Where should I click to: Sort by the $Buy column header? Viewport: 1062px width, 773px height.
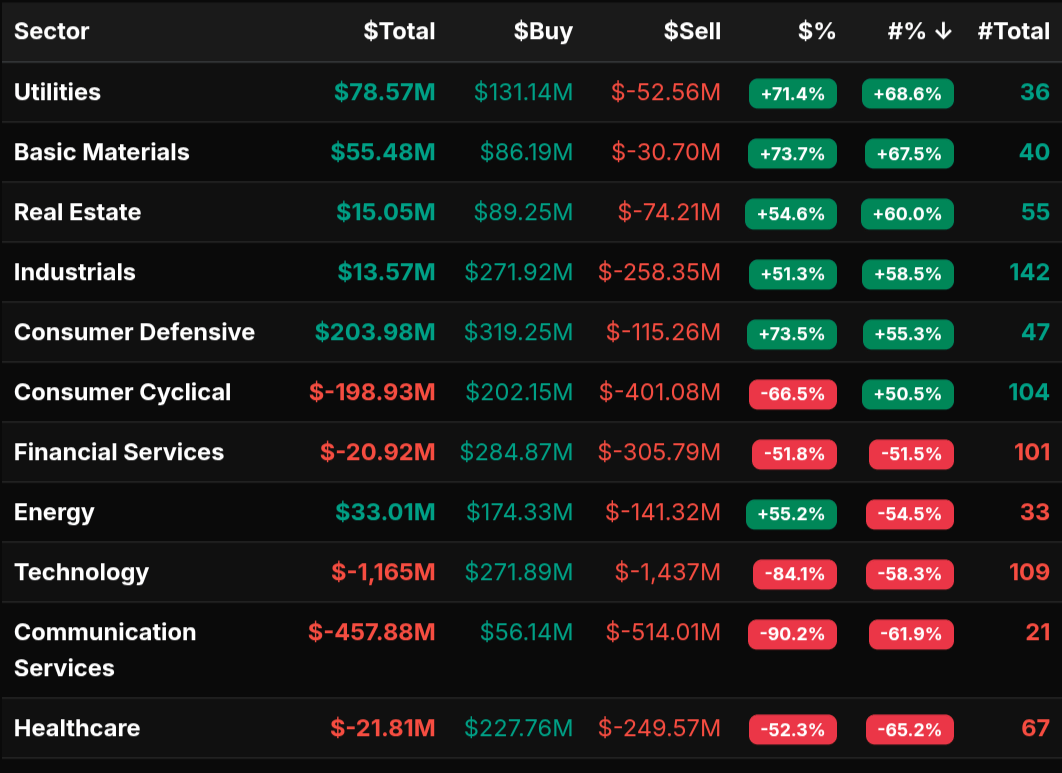[543, 32]
